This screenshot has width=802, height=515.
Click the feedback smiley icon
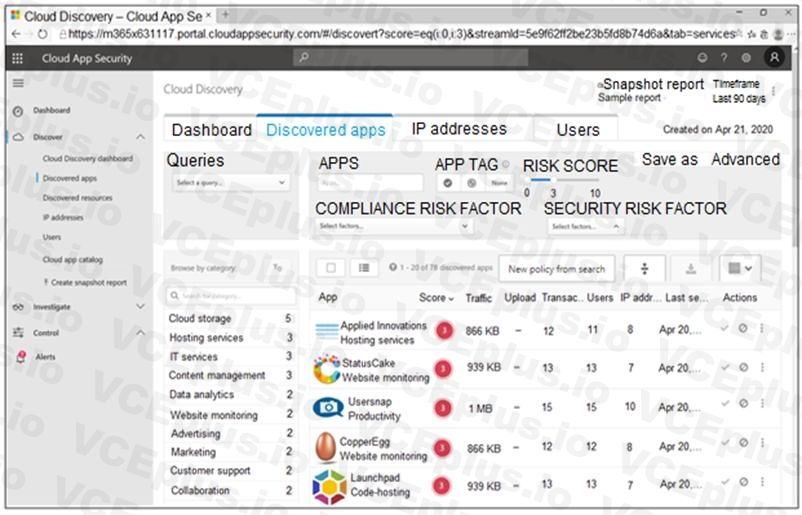coord(702,58)
